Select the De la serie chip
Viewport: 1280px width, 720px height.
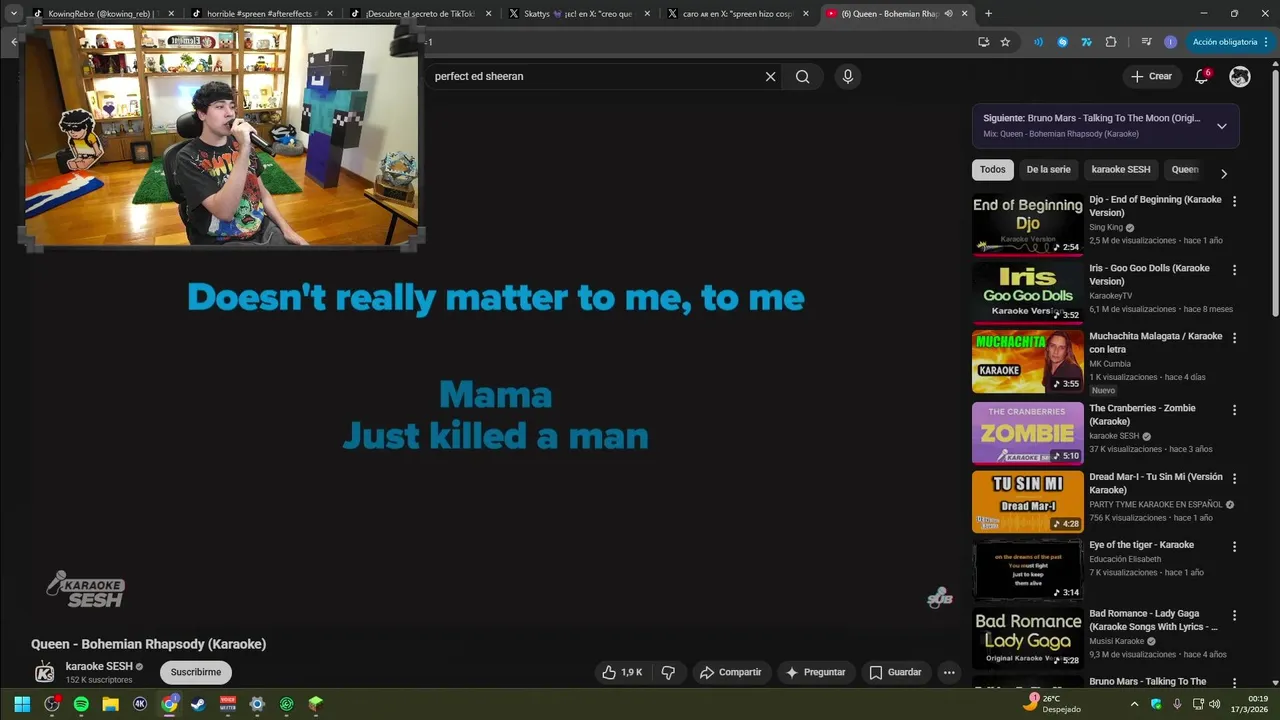1048,170
